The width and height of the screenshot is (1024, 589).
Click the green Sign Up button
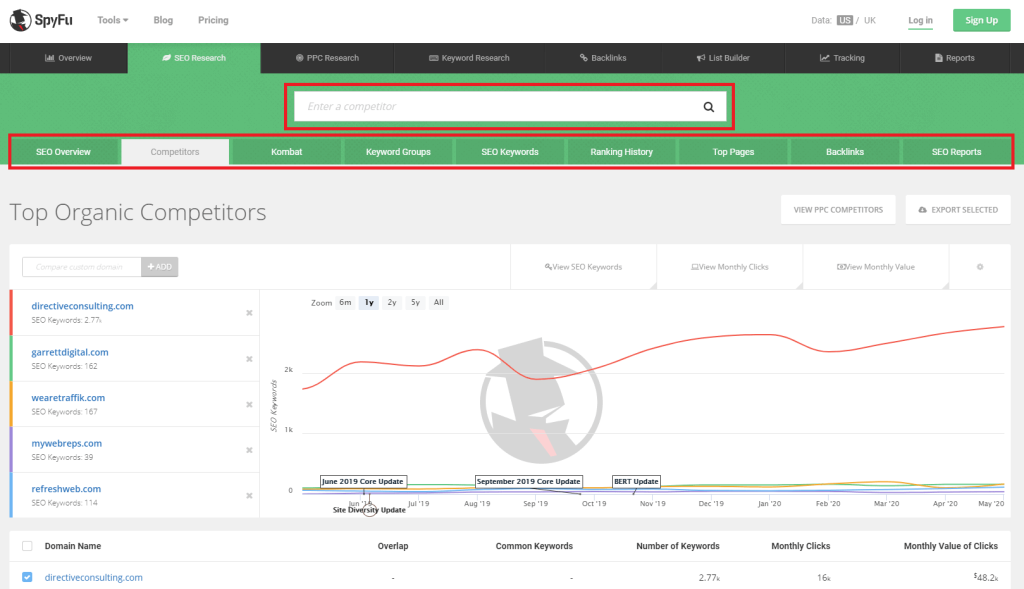(x=982, y=20)
